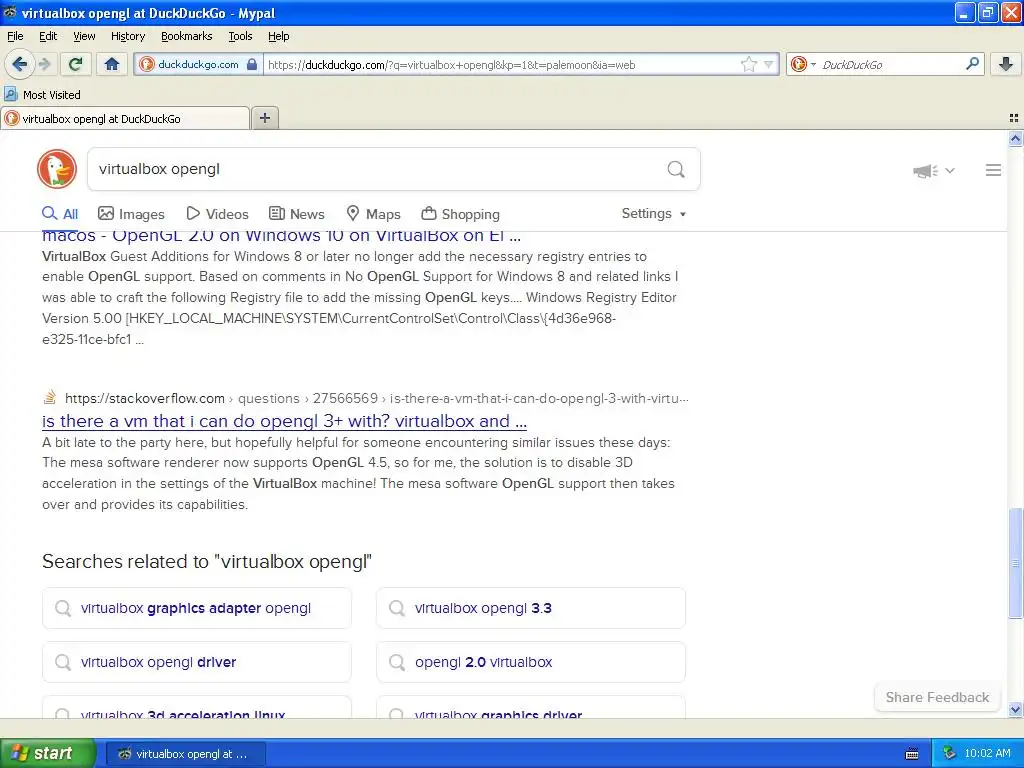The height and width of the screenshot is (768, 1024).
Task: Expand the chevron next to the megaphone
Action: 950,170
